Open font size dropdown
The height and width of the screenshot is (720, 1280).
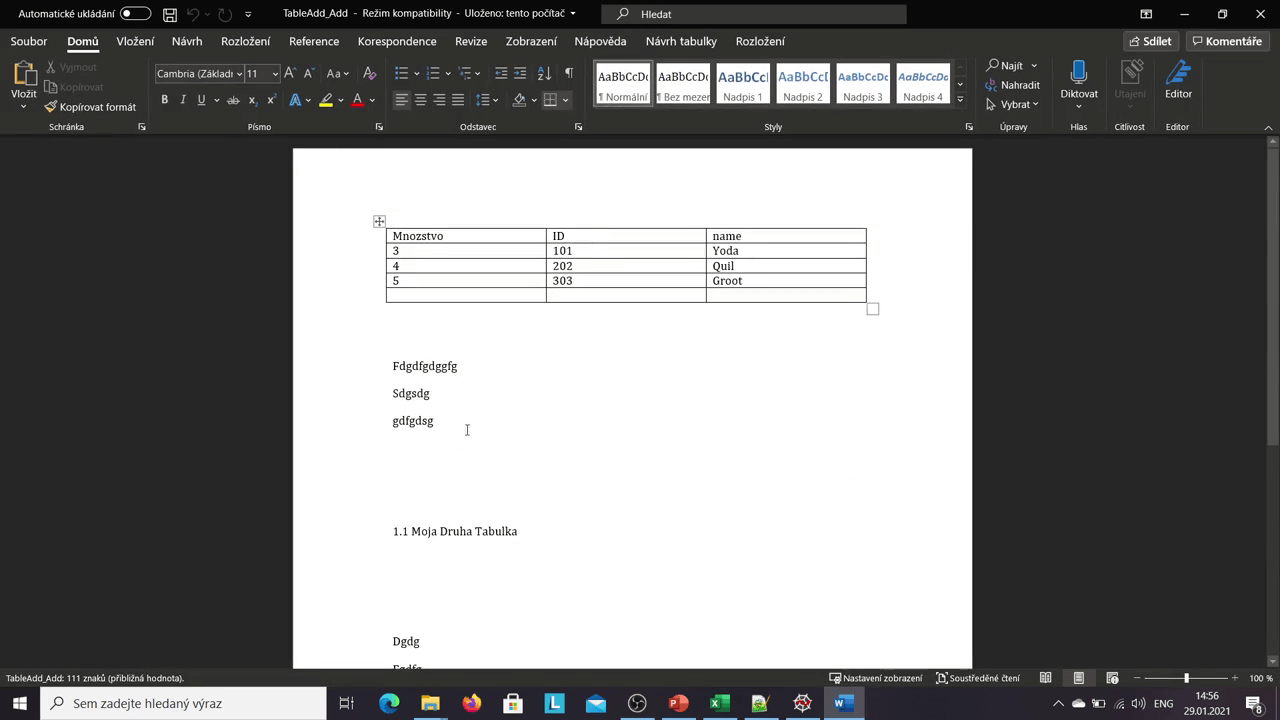click(x=275, y=73)
